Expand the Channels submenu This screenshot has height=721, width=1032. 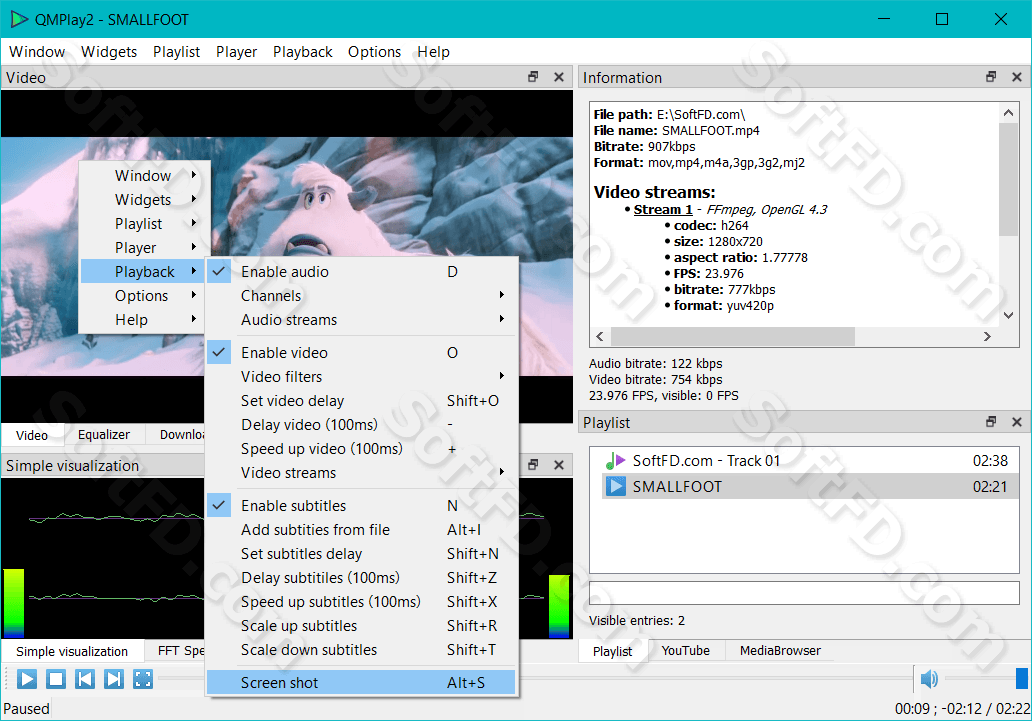(361, 296)
